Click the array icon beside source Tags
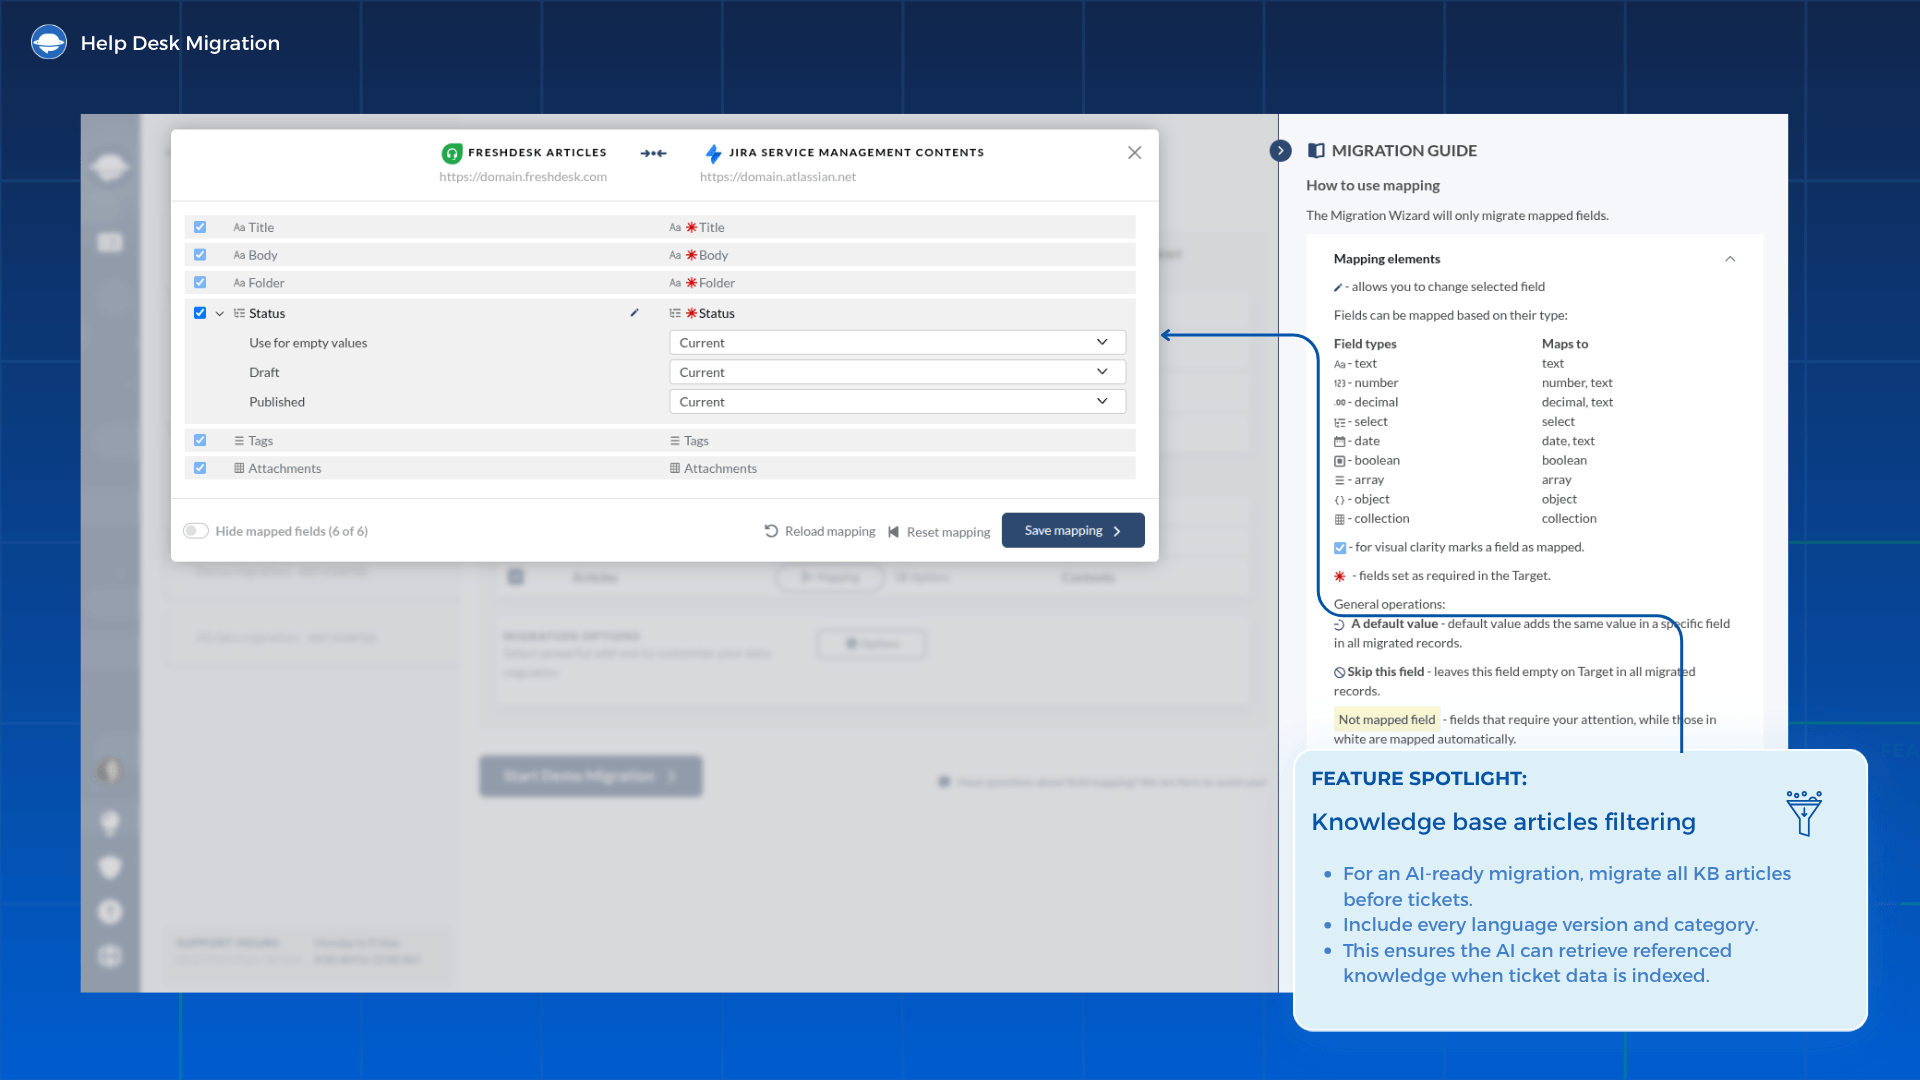This screenshot has height=1080, width=1920. 239,441
